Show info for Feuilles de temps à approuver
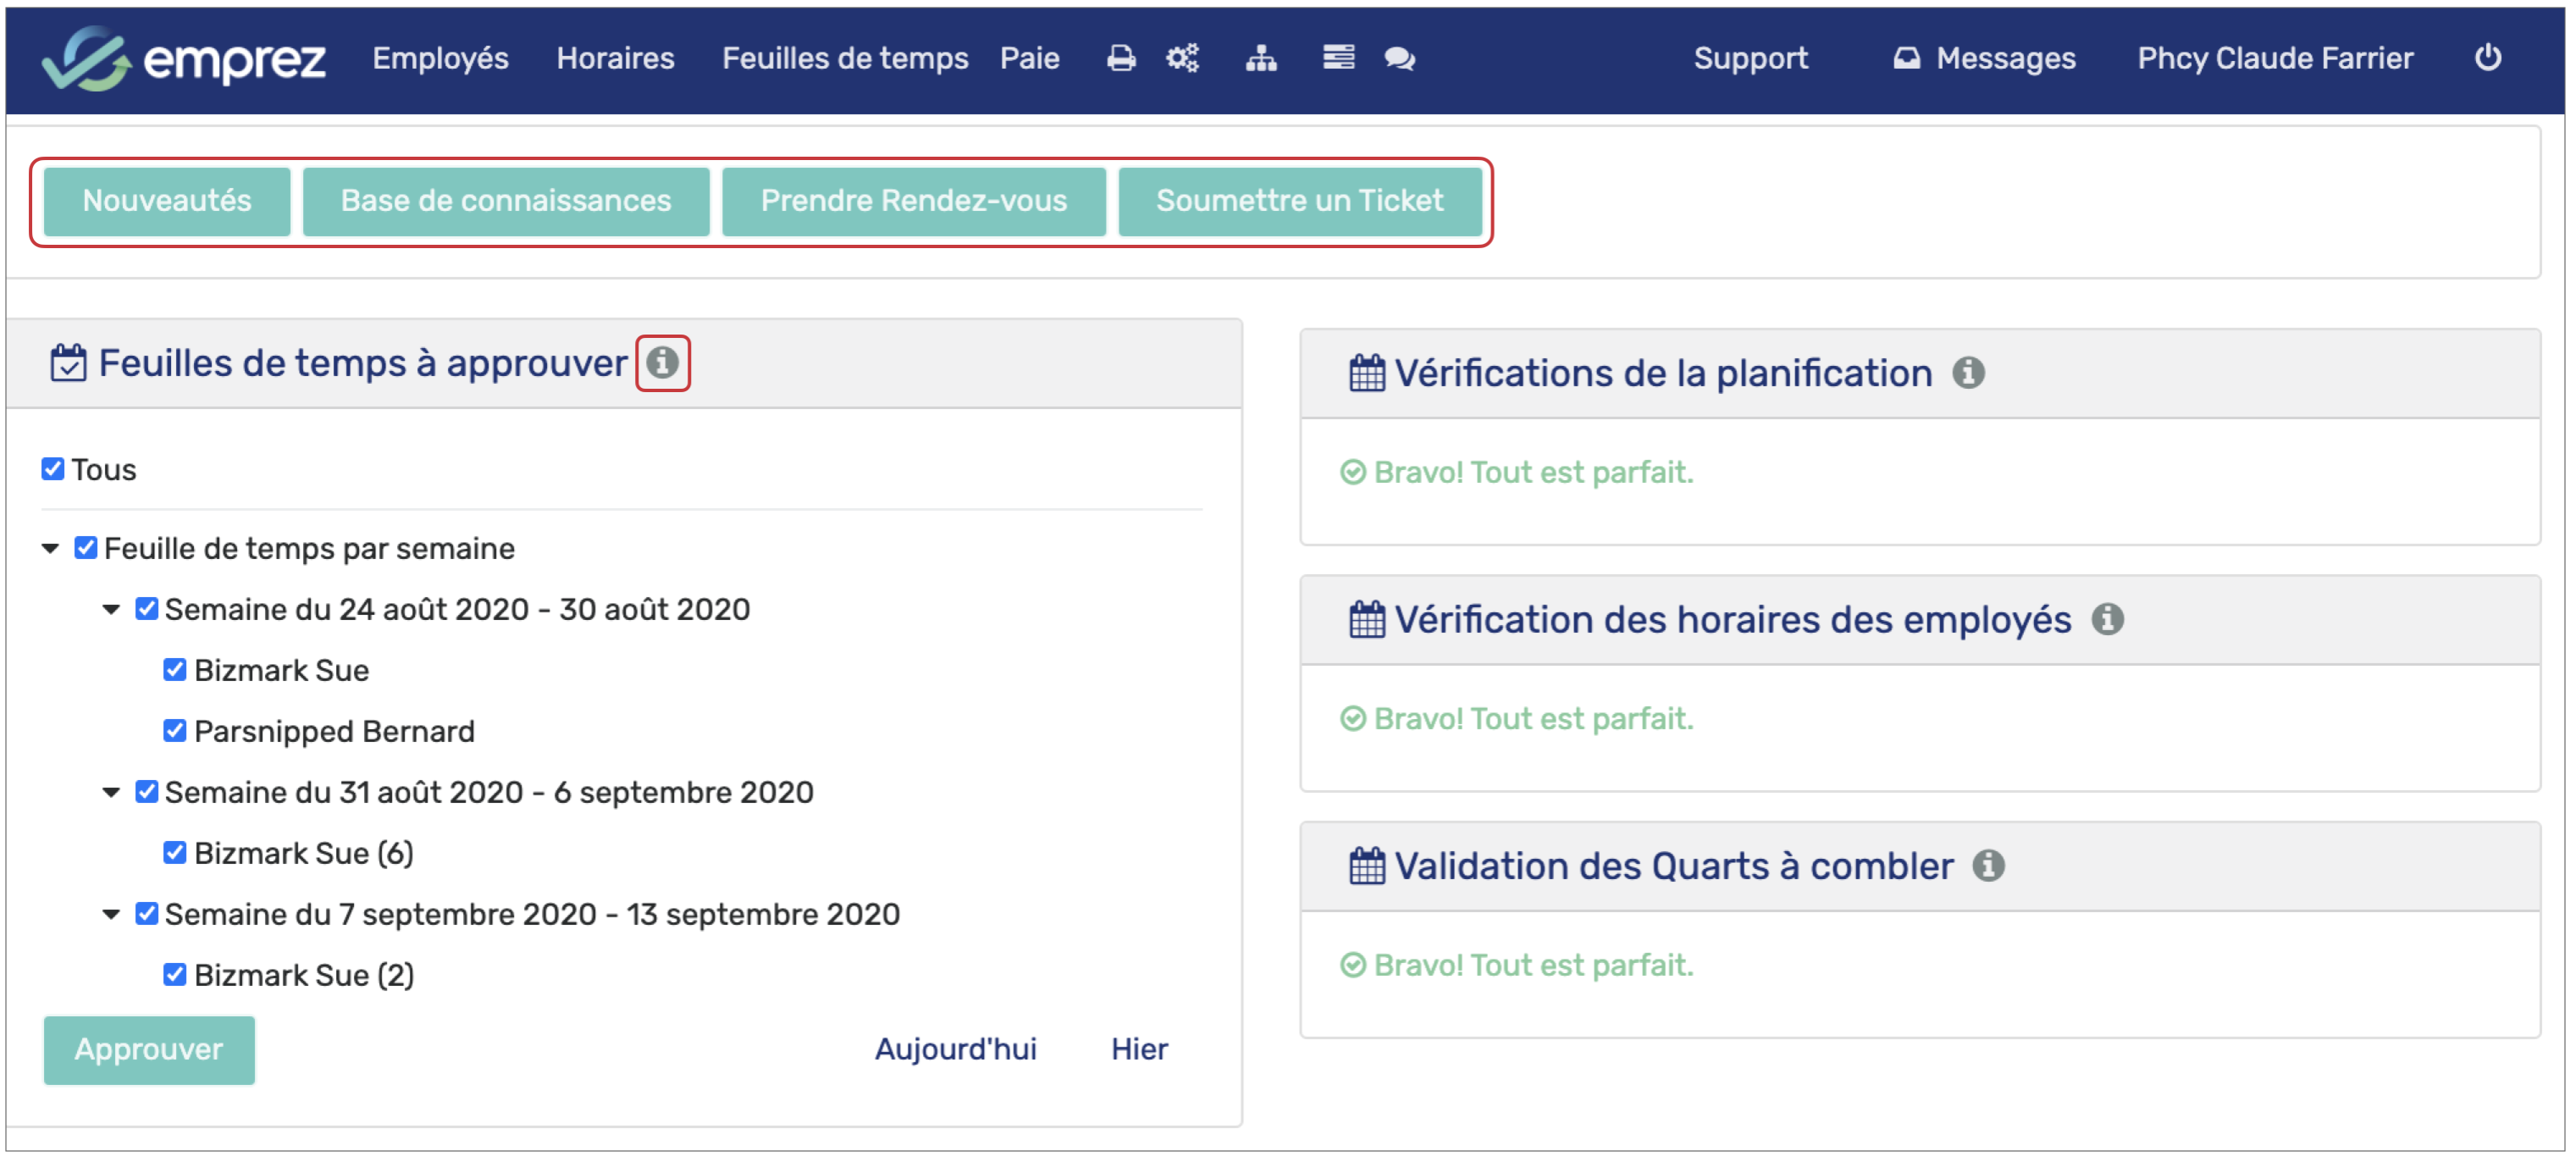This screenshot has height=1162, width=2576. click(662, 363)
